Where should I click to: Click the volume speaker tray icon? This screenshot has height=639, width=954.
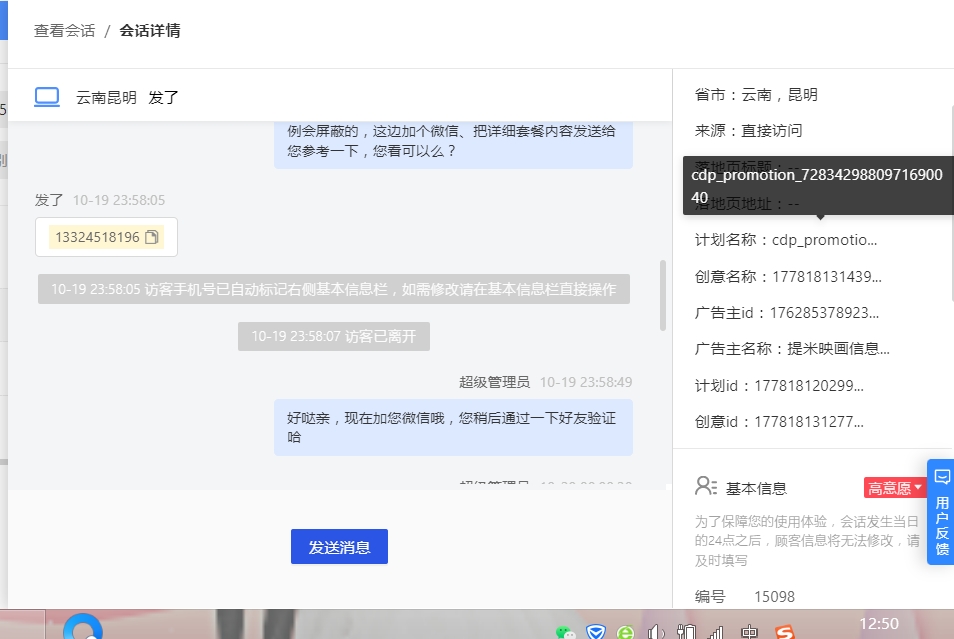click(x=655, y=632)
